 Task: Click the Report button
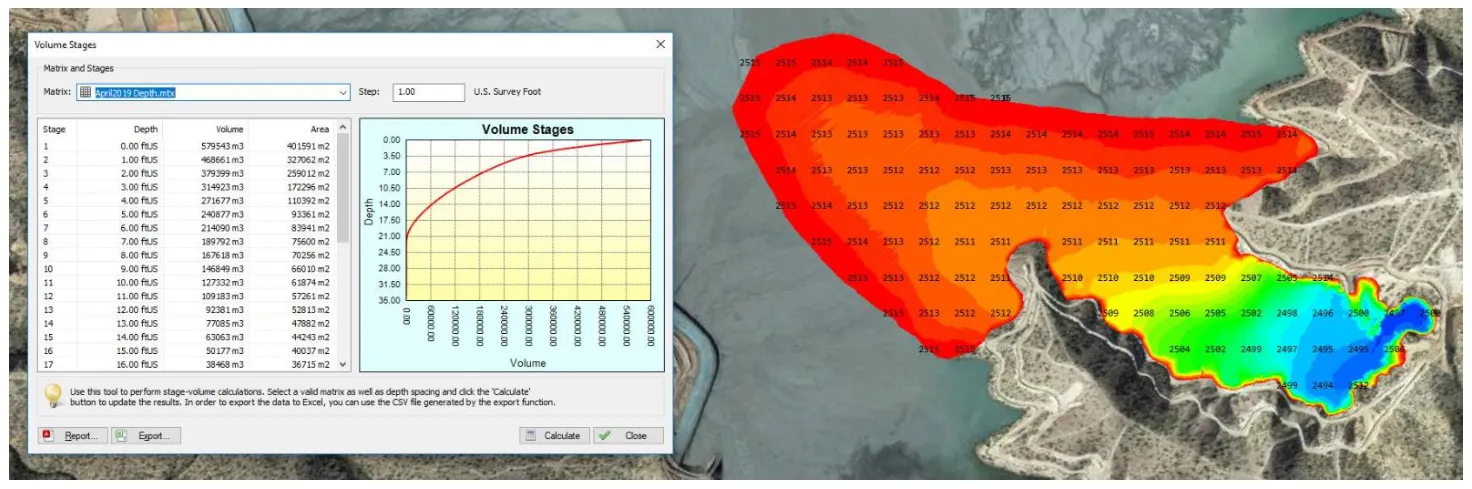pos(71,436)
